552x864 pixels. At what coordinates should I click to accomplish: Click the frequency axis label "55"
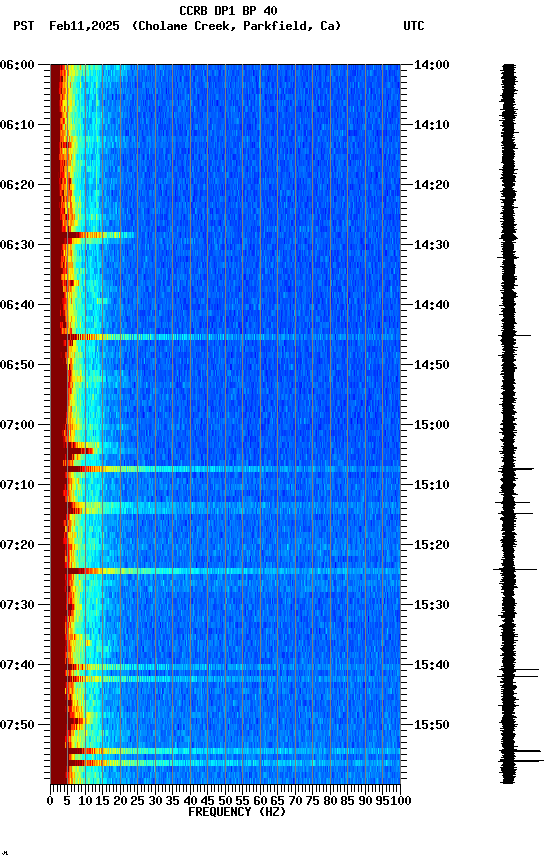(x=243, y=801)
